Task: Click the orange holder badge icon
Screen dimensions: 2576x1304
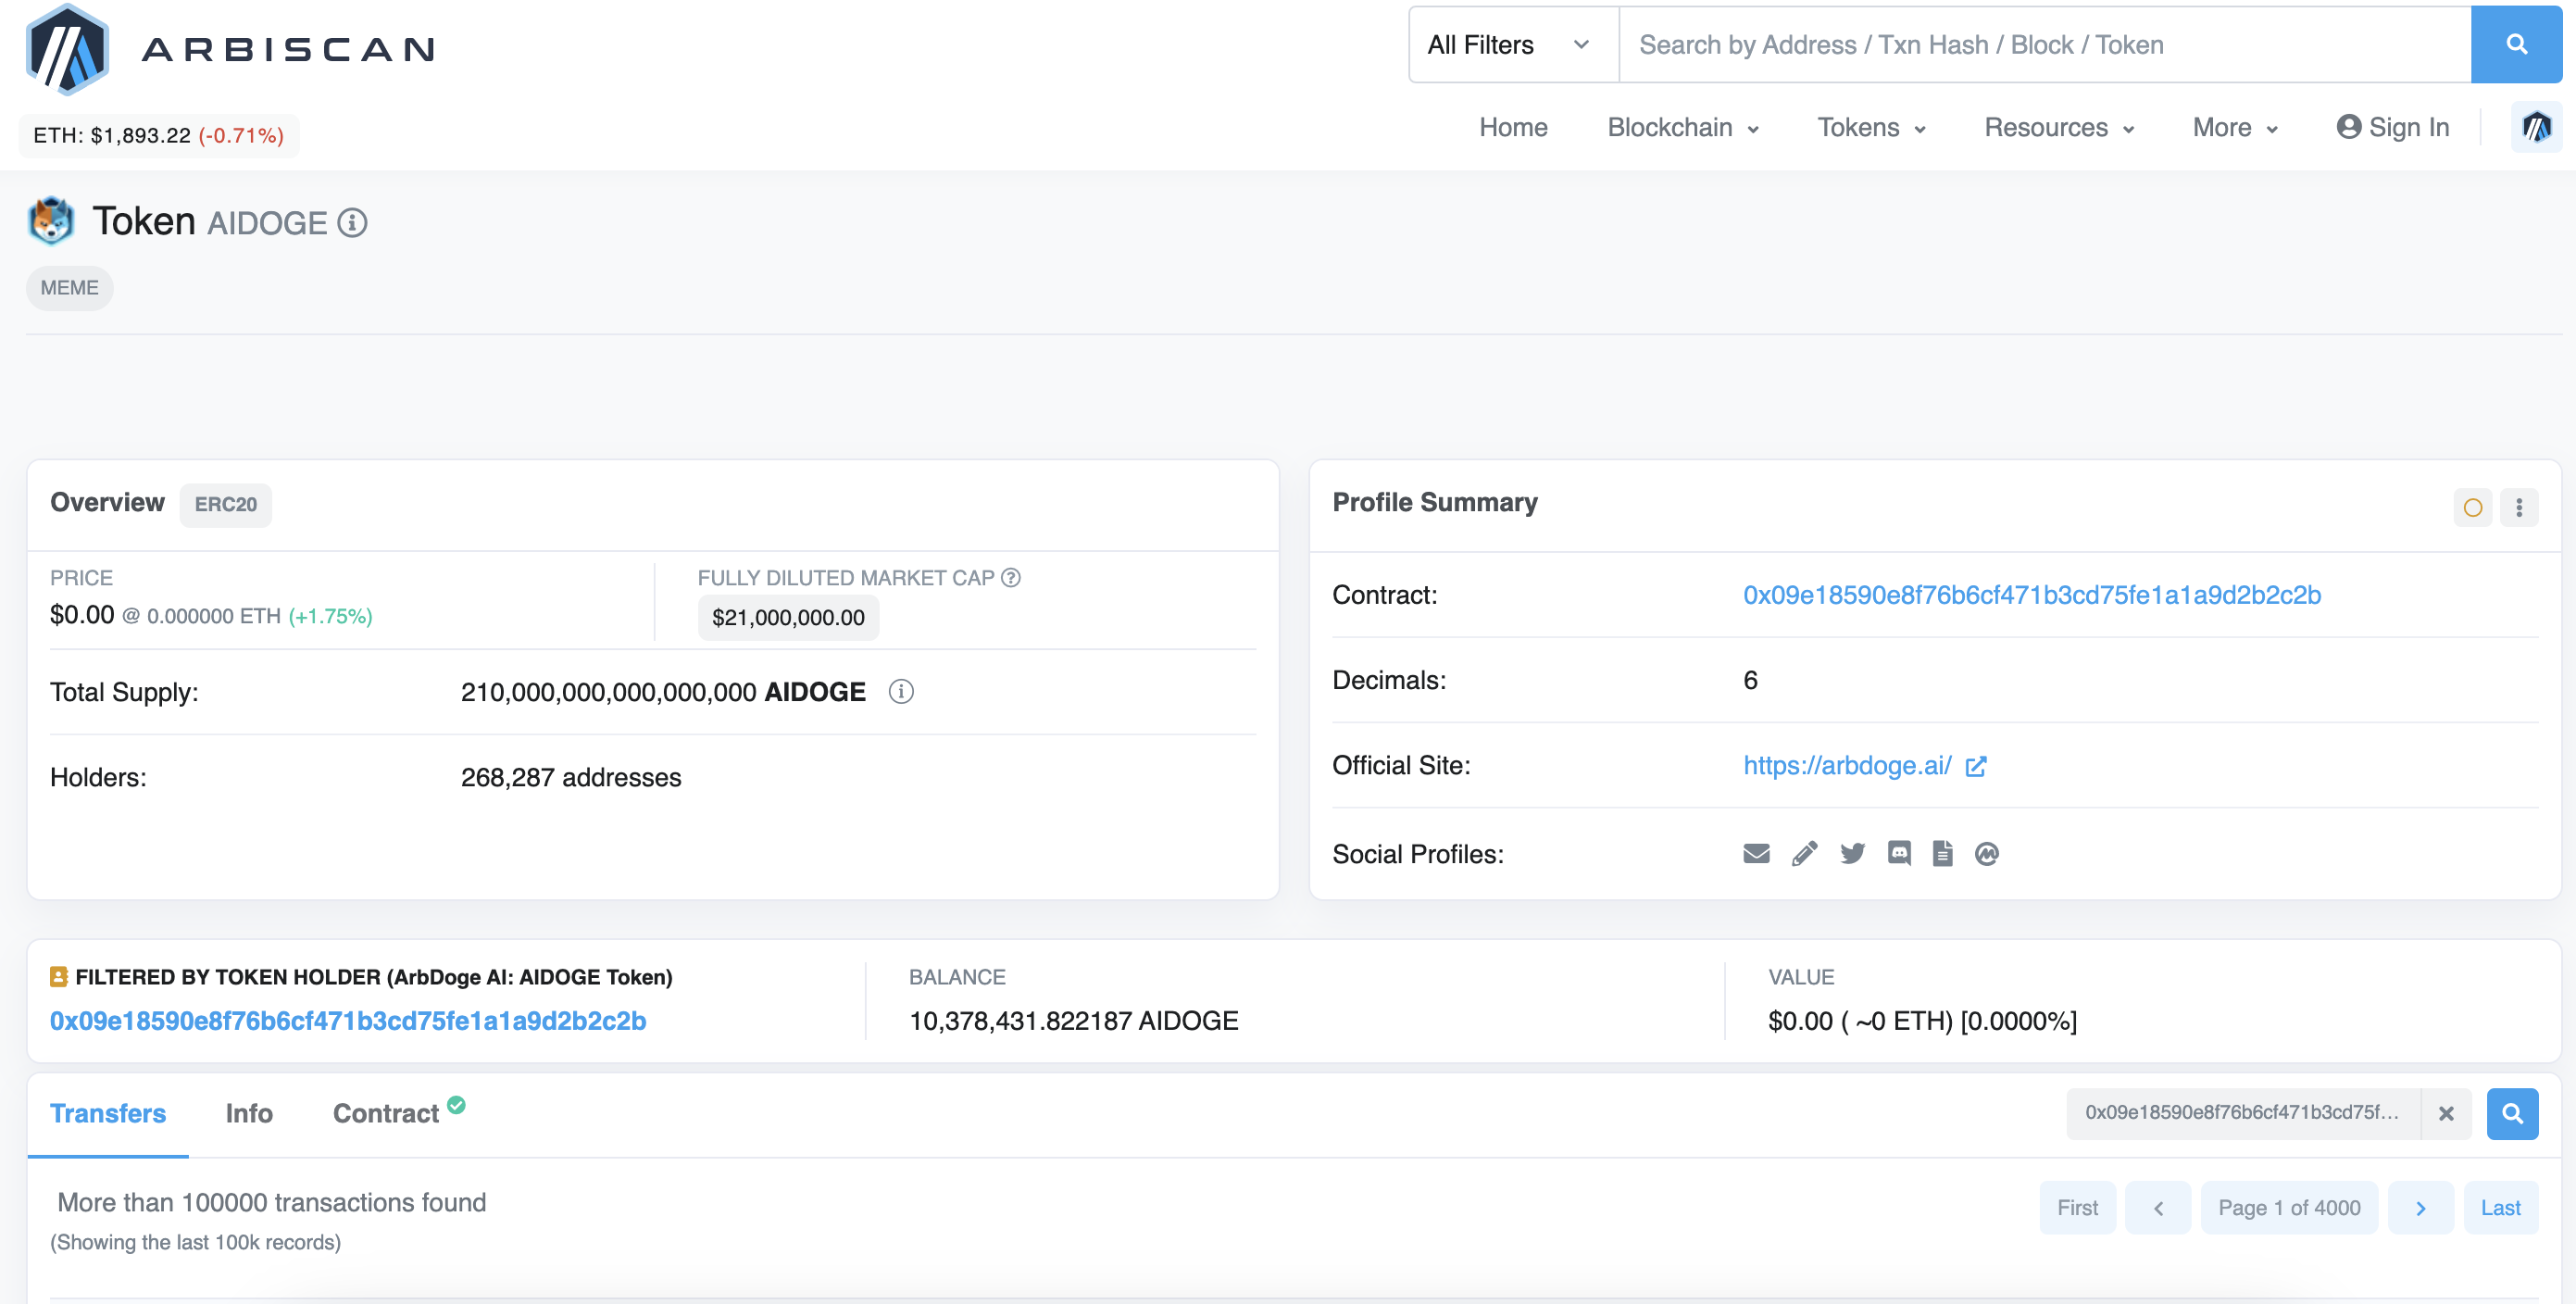Action: click(59, 977)
